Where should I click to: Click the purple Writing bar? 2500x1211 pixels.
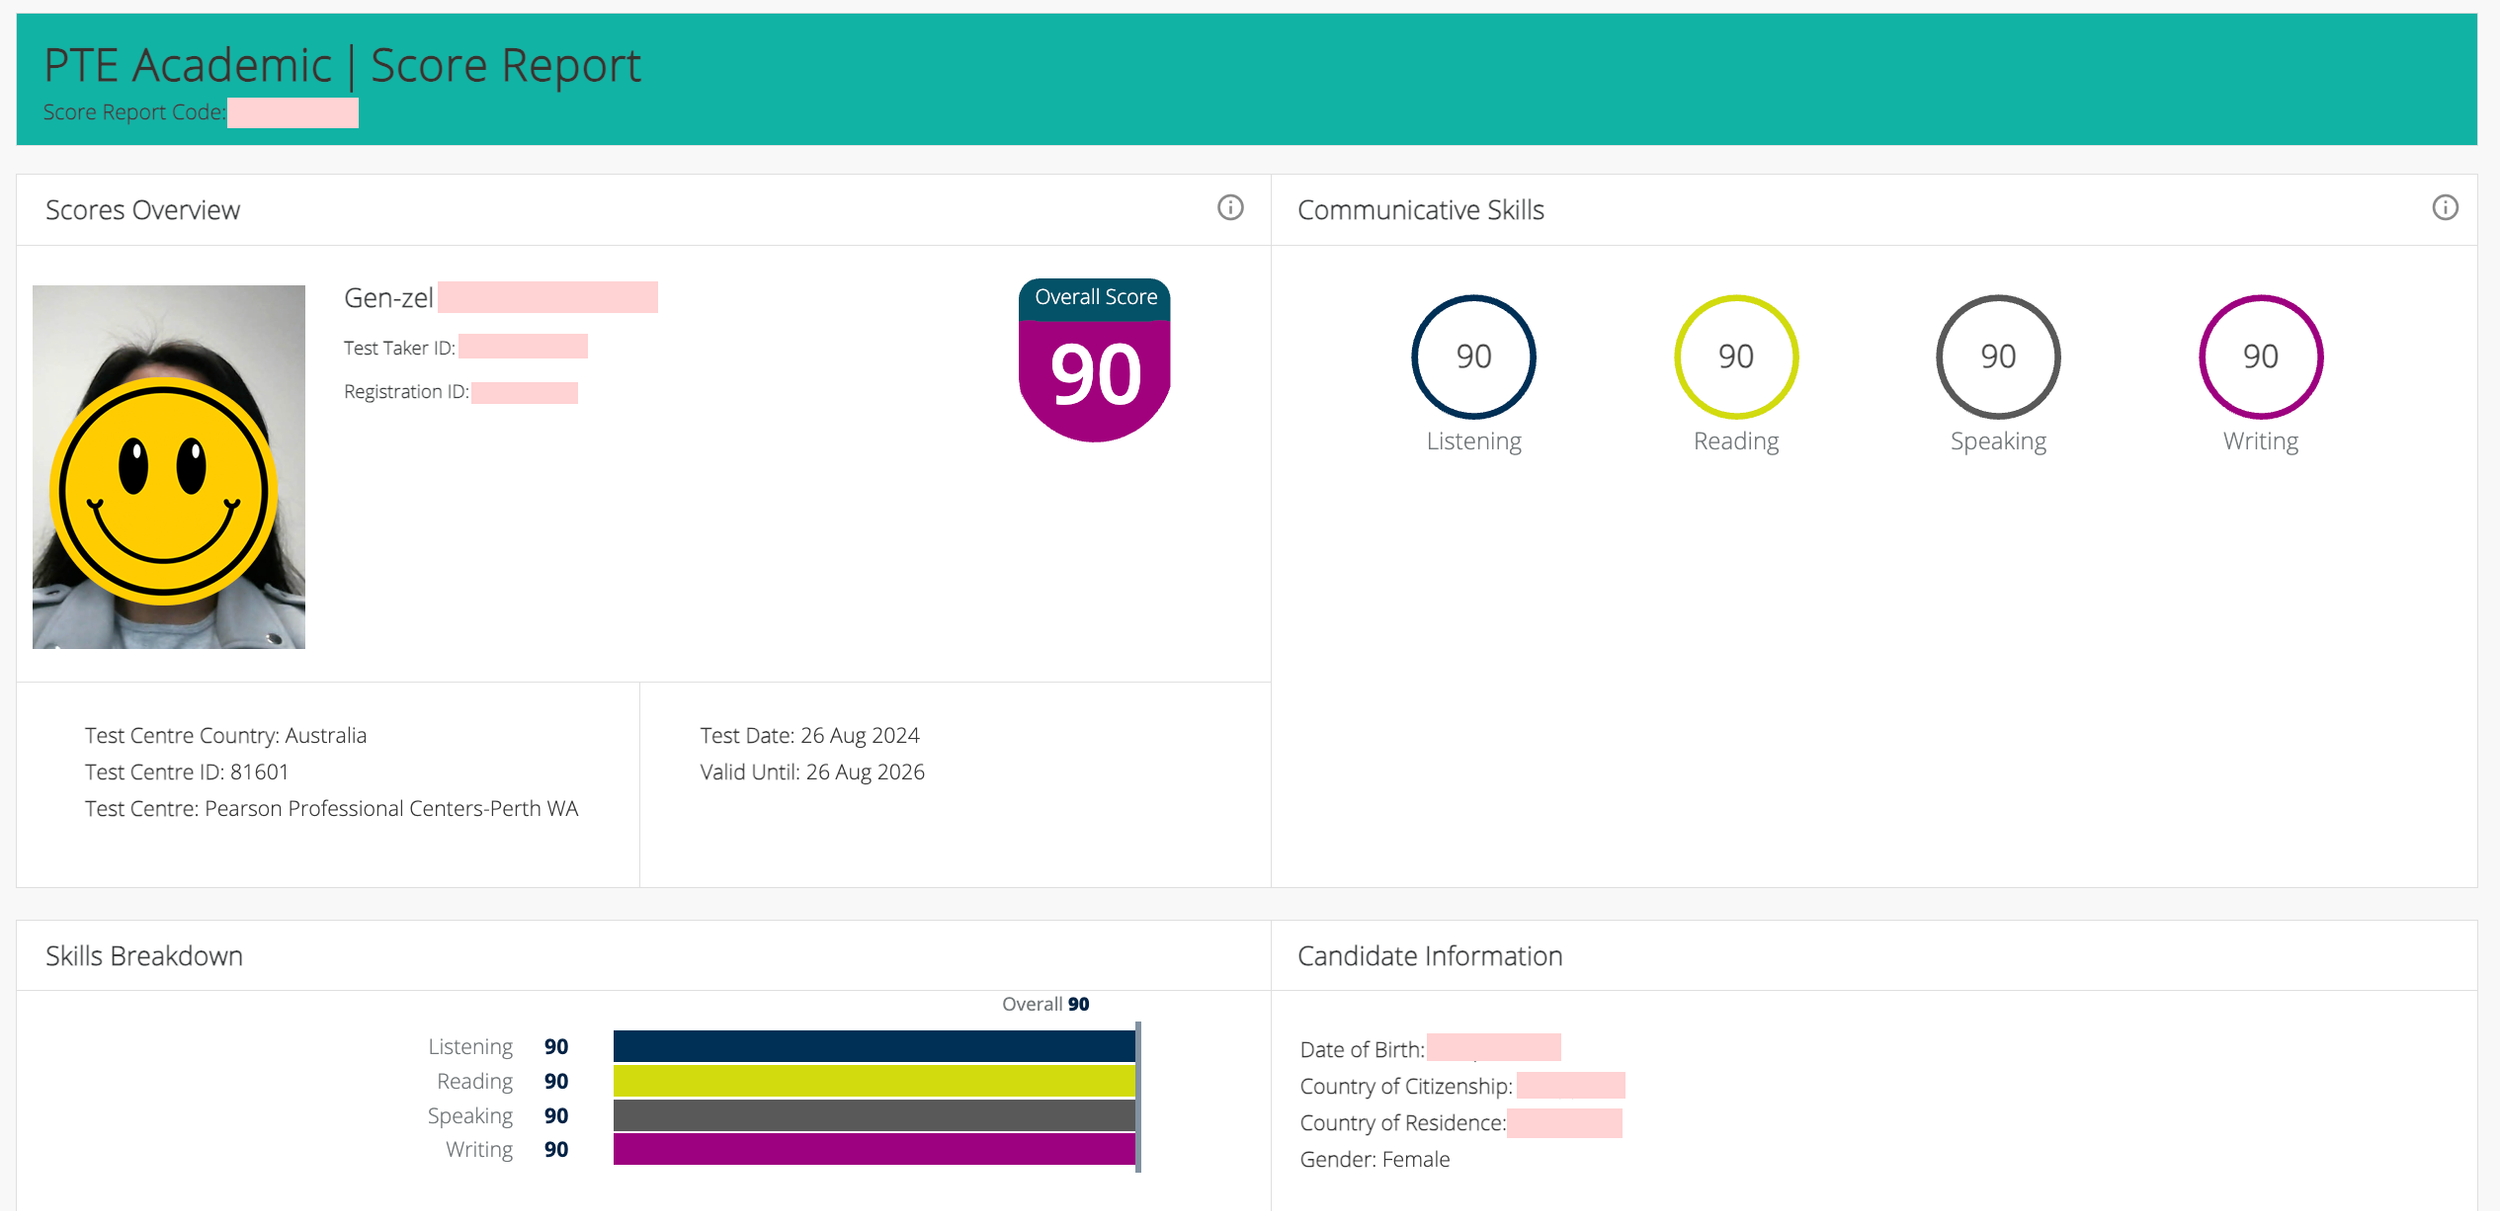(873, 1149)
